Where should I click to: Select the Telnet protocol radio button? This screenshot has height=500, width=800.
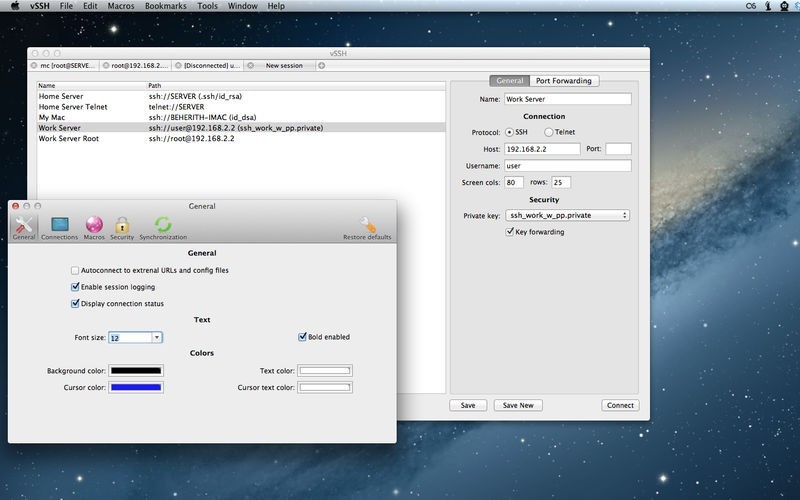pyautogui.click(x=549, y=131)
